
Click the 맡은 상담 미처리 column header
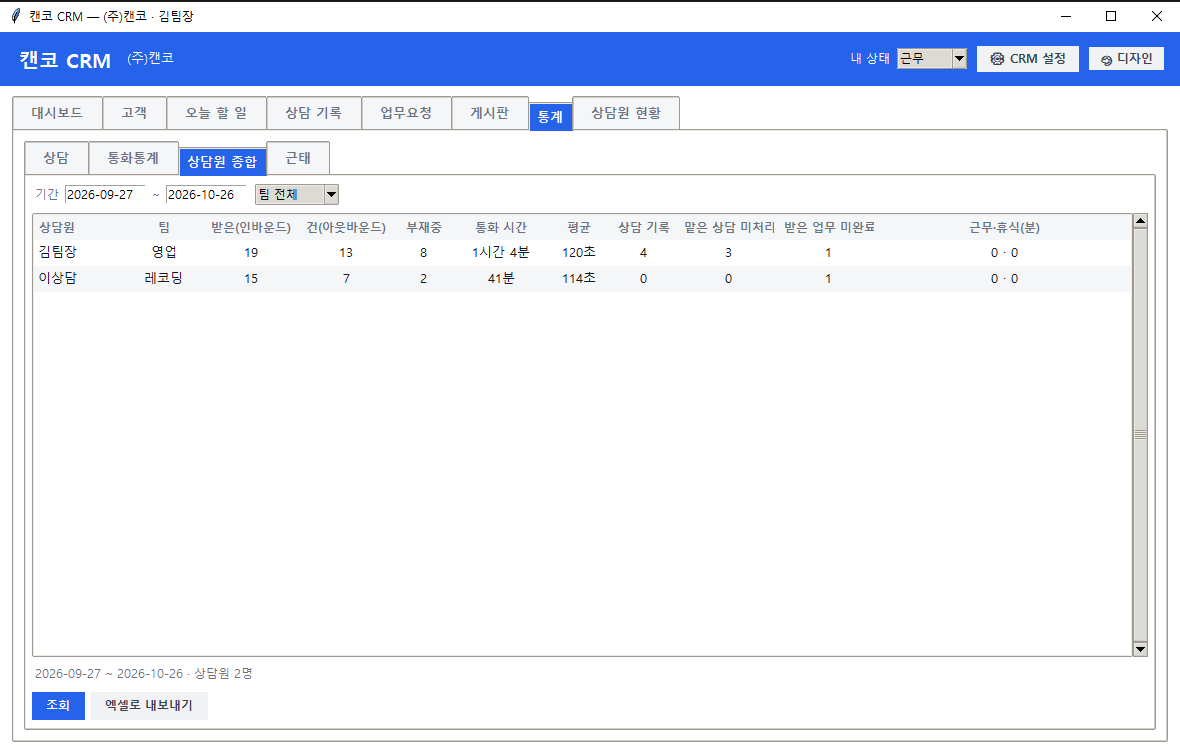point(729,227)
